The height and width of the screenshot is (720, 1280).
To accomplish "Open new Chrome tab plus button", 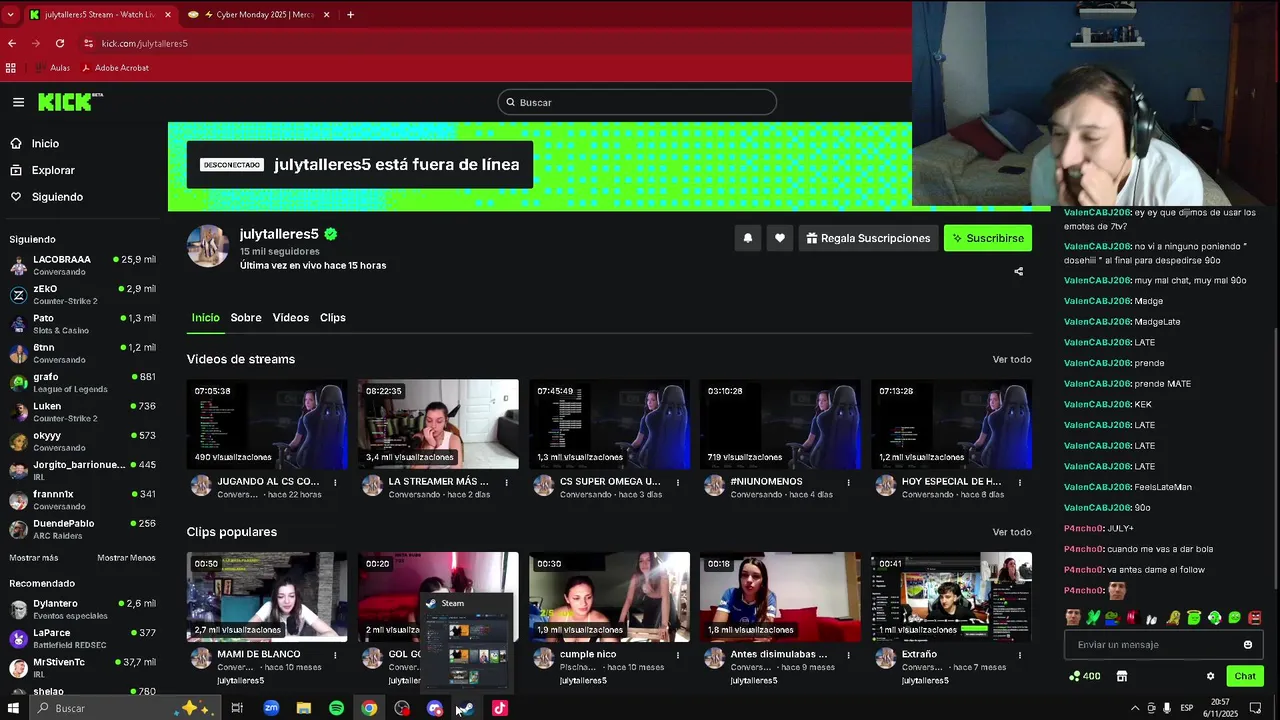I will (x=350, y=15).
